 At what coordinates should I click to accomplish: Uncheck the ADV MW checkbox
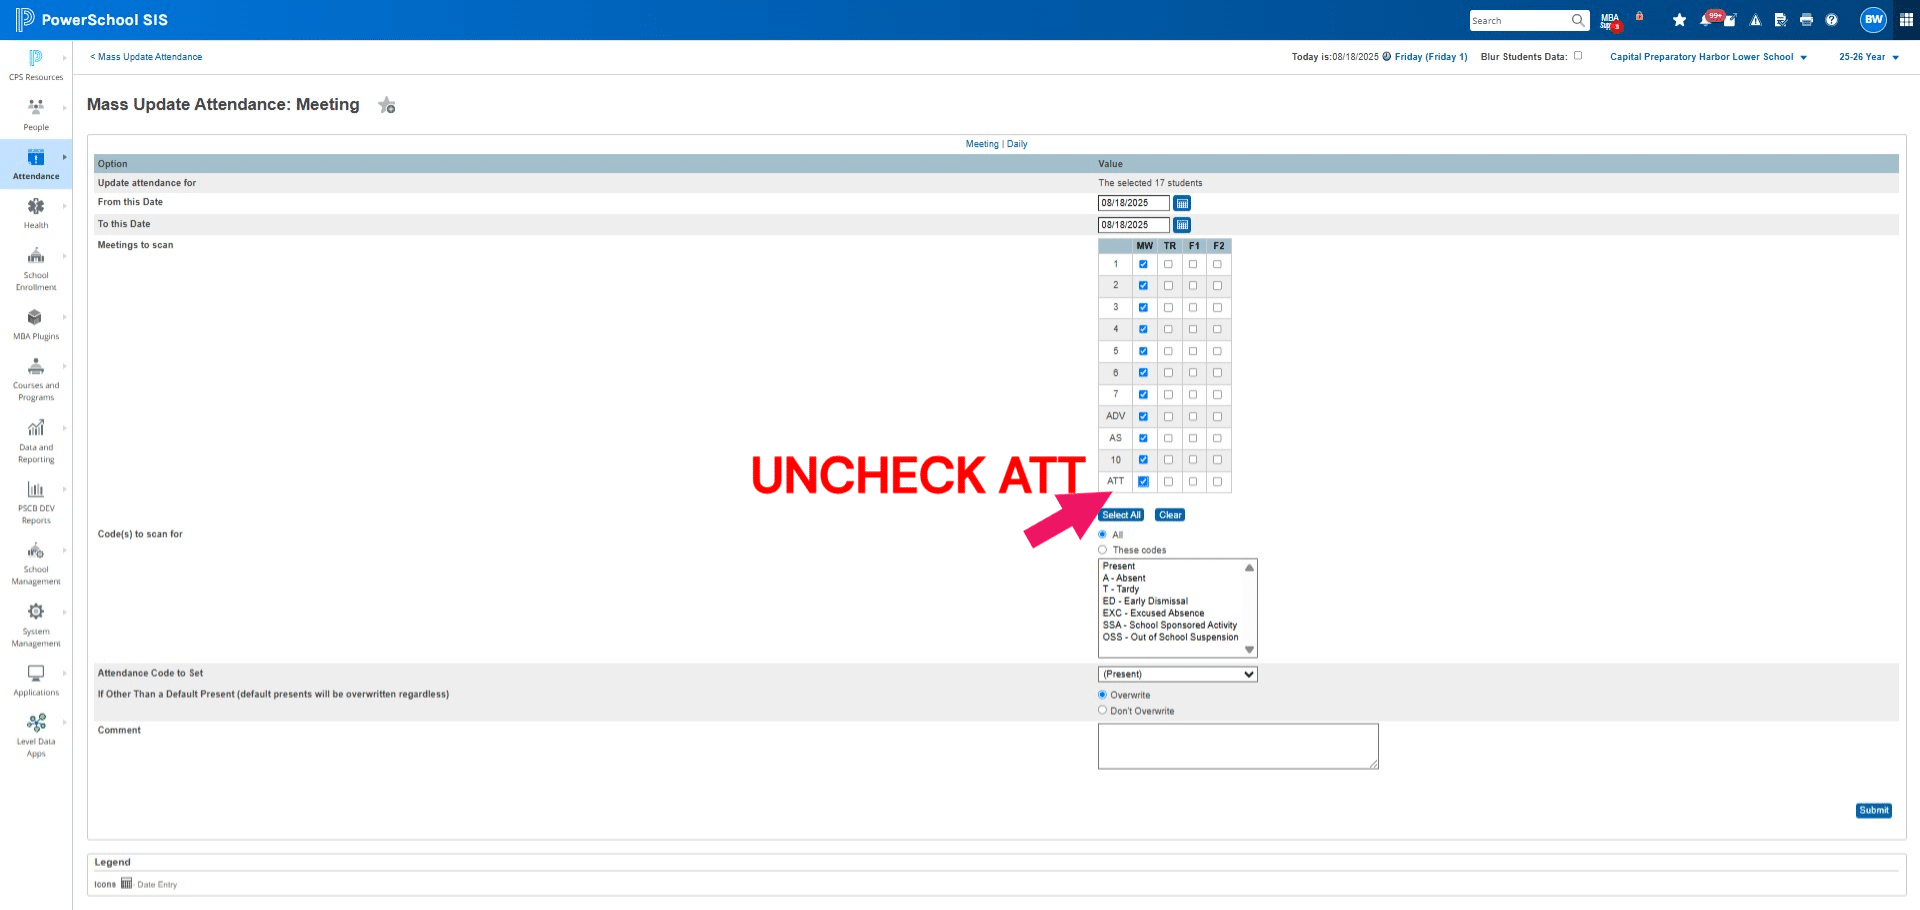[1143, 417]
